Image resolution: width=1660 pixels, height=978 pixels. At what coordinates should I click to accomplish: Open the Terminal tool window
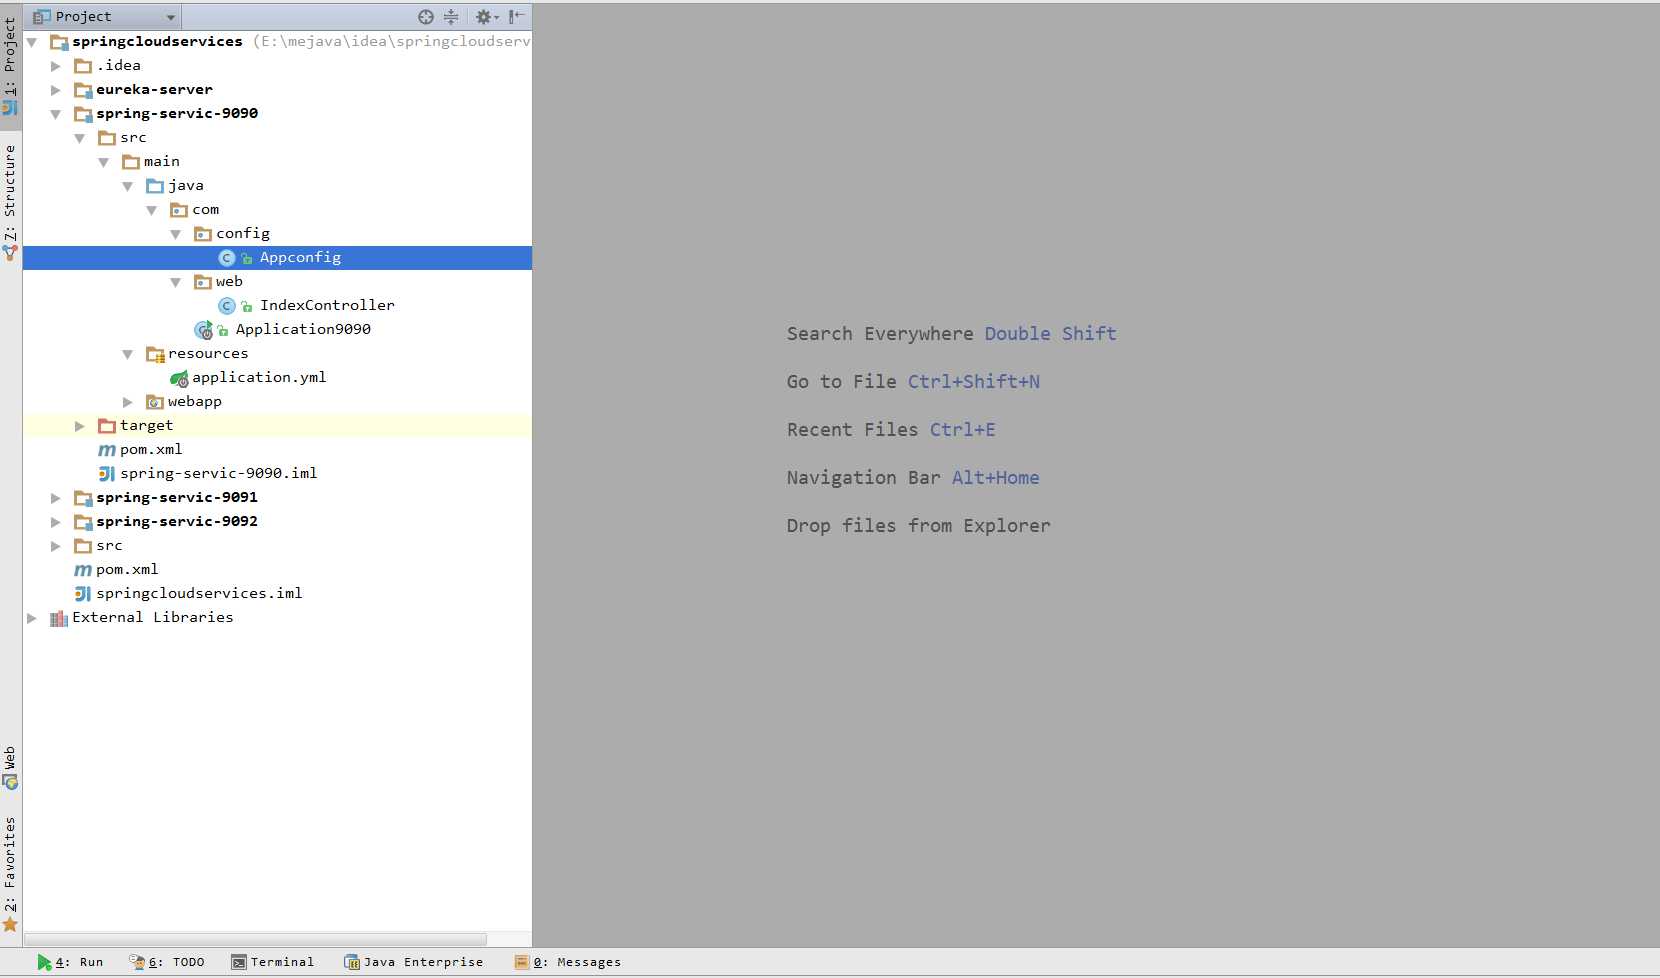click(272, 962)
